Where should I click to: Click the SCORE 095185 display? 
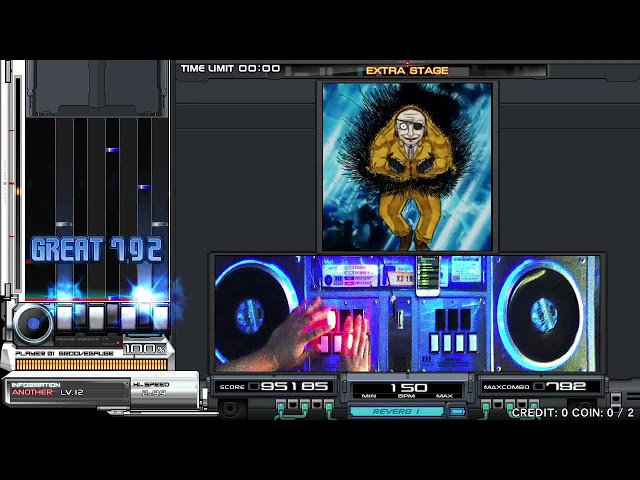click(274, 386)
